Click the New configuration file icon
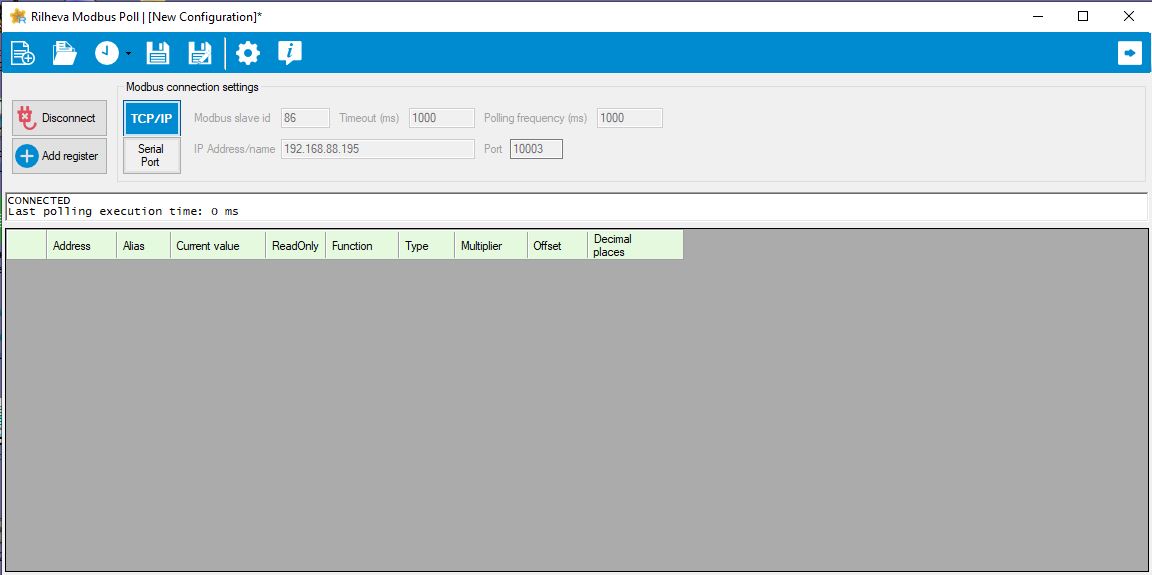1152x575 pixels. [x=22, y=53]
